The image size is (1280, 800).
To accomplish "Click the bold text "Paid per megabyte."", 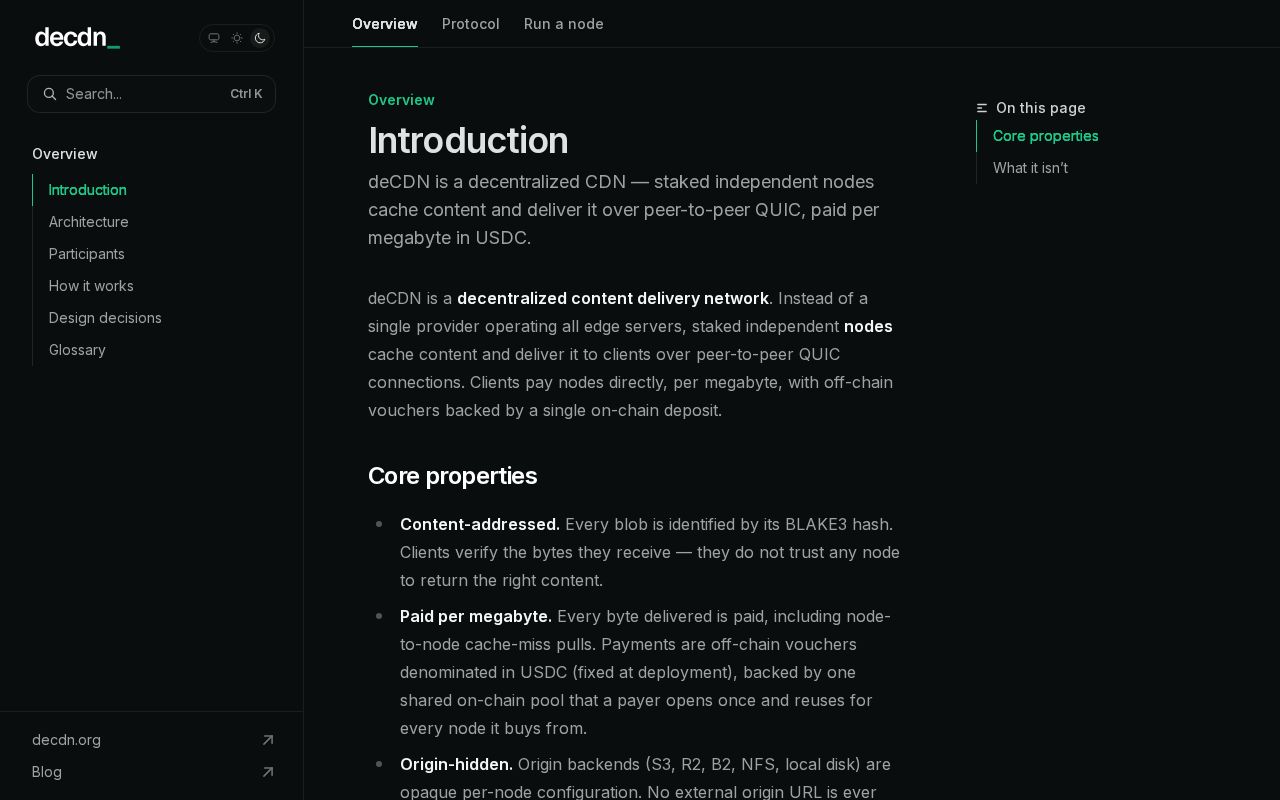I will [476, 616].
